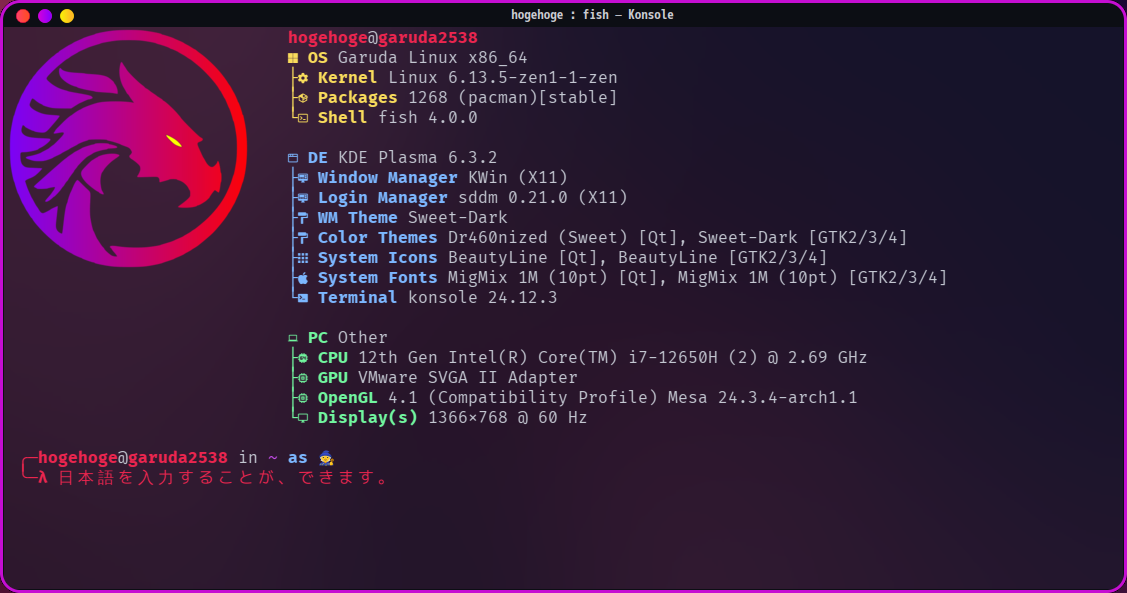Viewport: 1127px width, 593px height.
Task: Click the System Icons grid icon
Action: point(303,258)
